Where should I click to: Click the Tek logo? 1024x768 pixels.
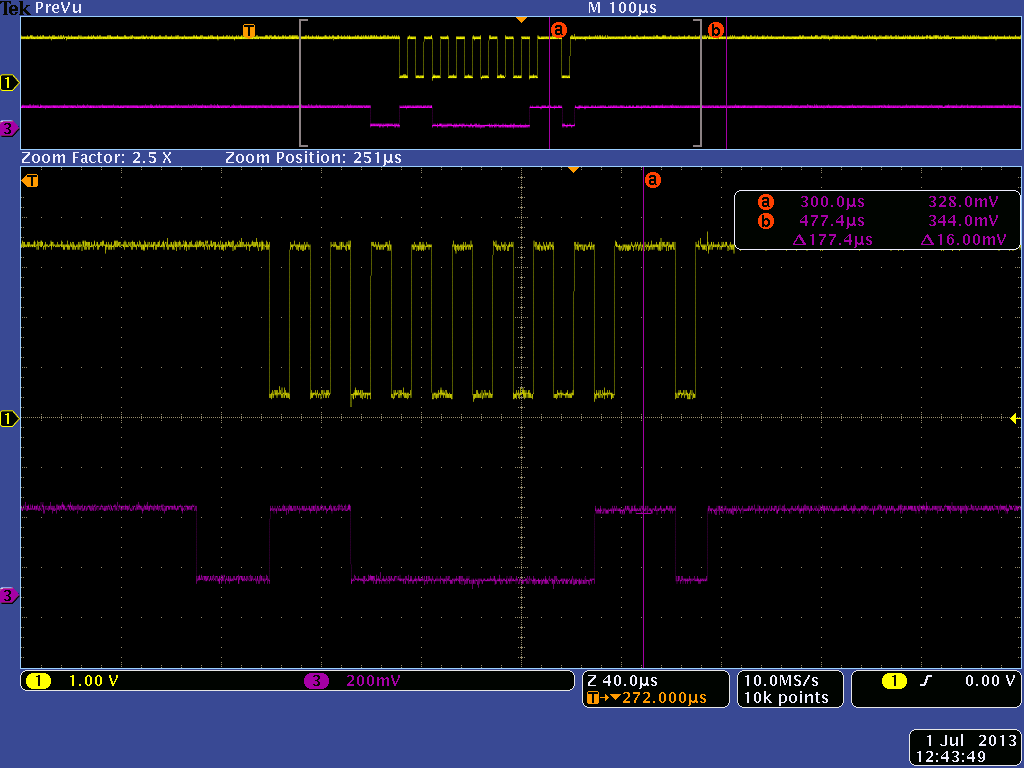click(x=16, y=8)
